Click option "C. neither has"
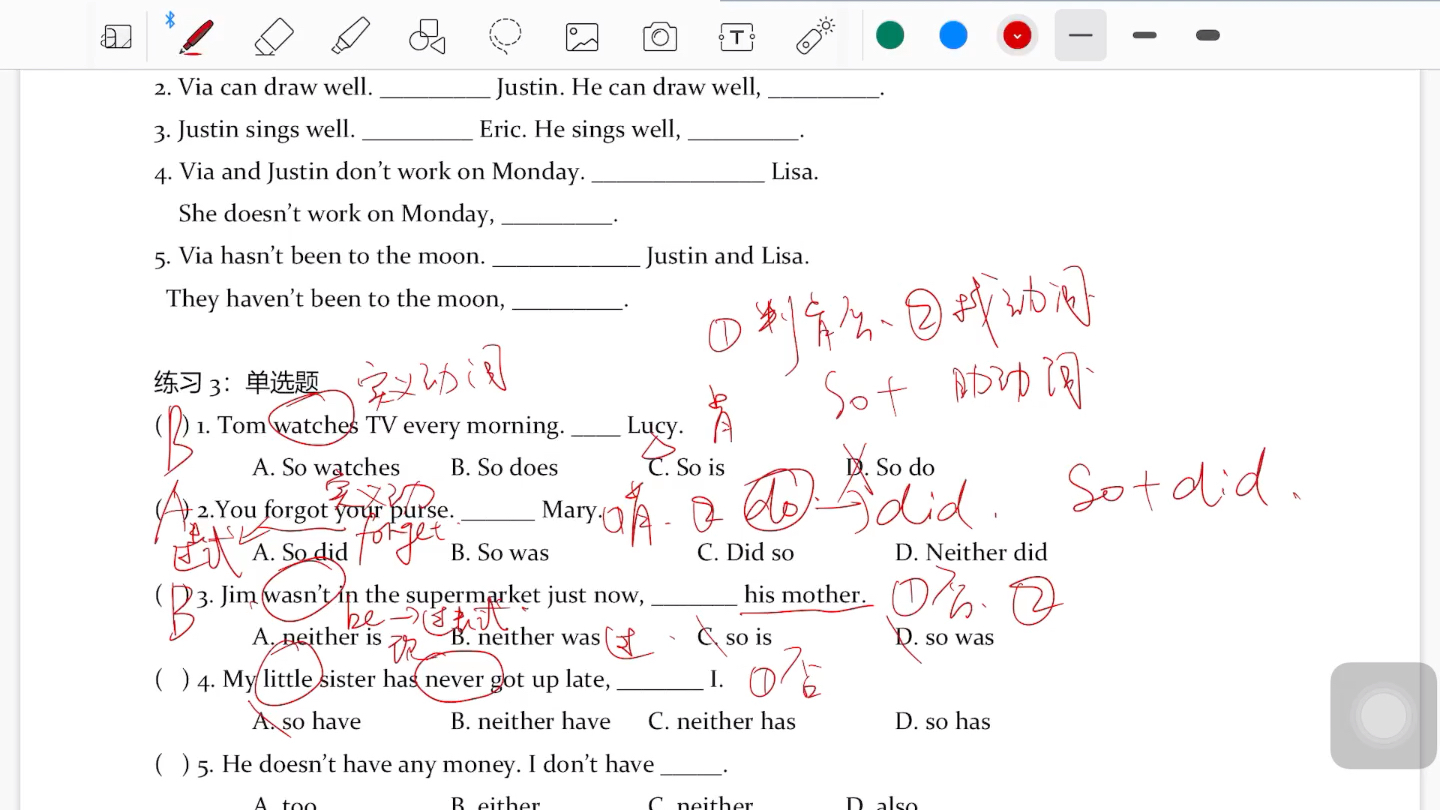This screenshot has height=810, width=1440. (722, 721)
